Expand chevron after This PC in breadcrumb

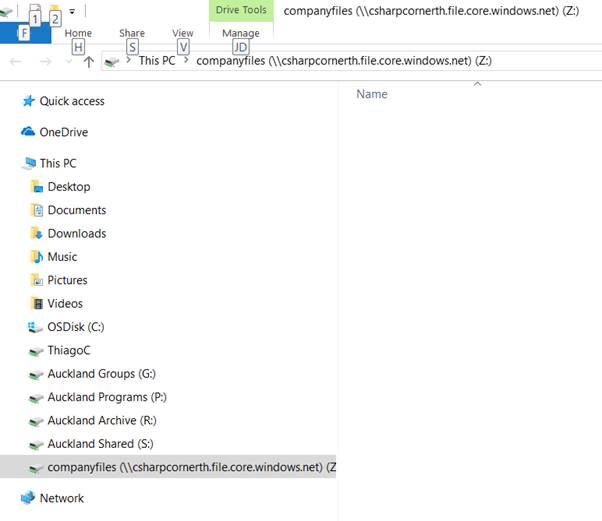tap(186, 60)
